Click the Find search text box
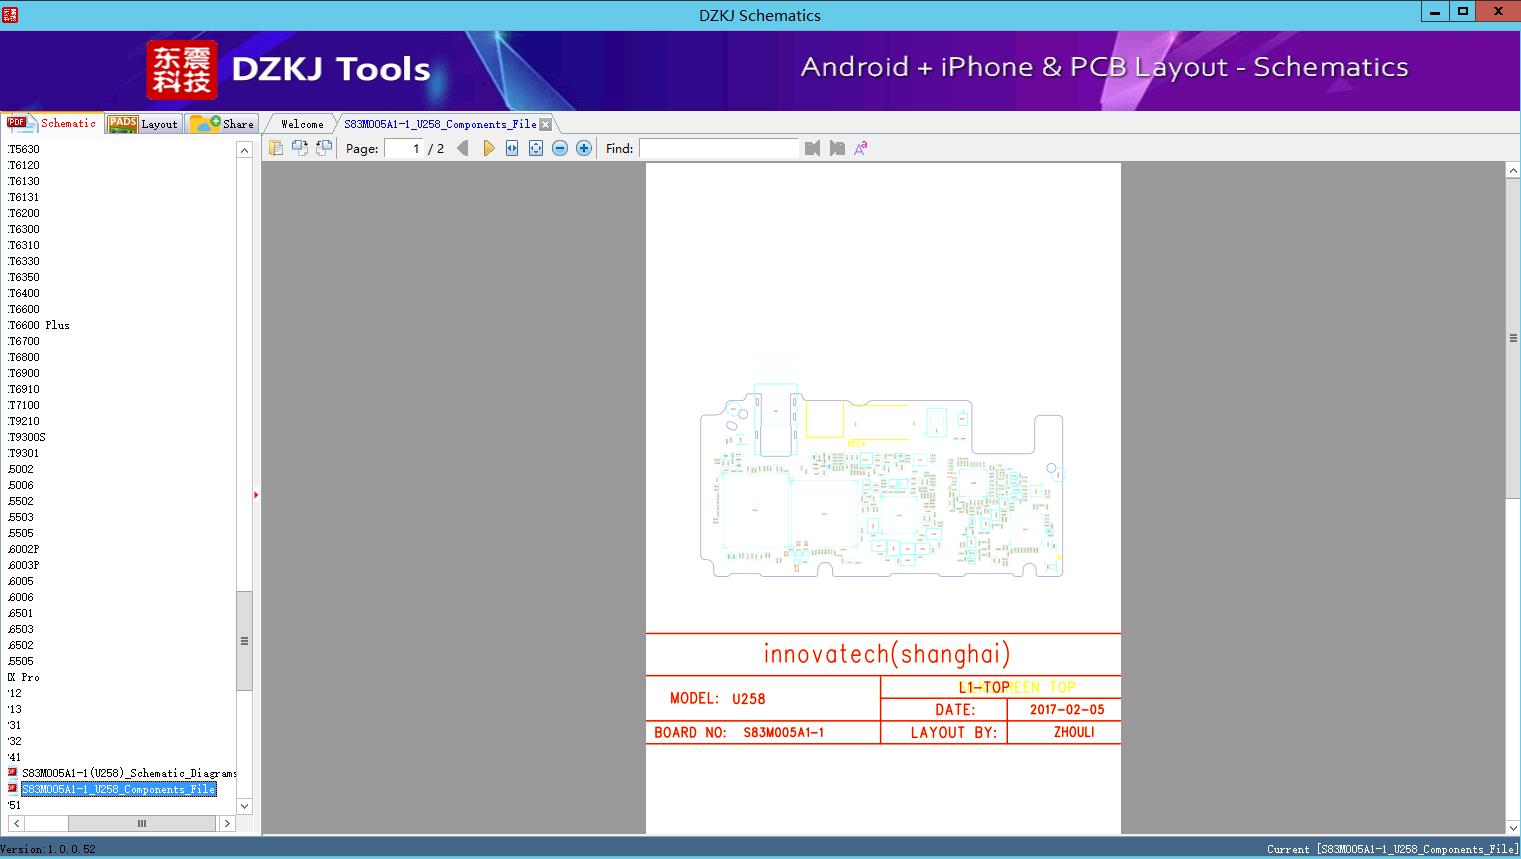The width and height of the screenshot is (1521, 859). point(719,148)
